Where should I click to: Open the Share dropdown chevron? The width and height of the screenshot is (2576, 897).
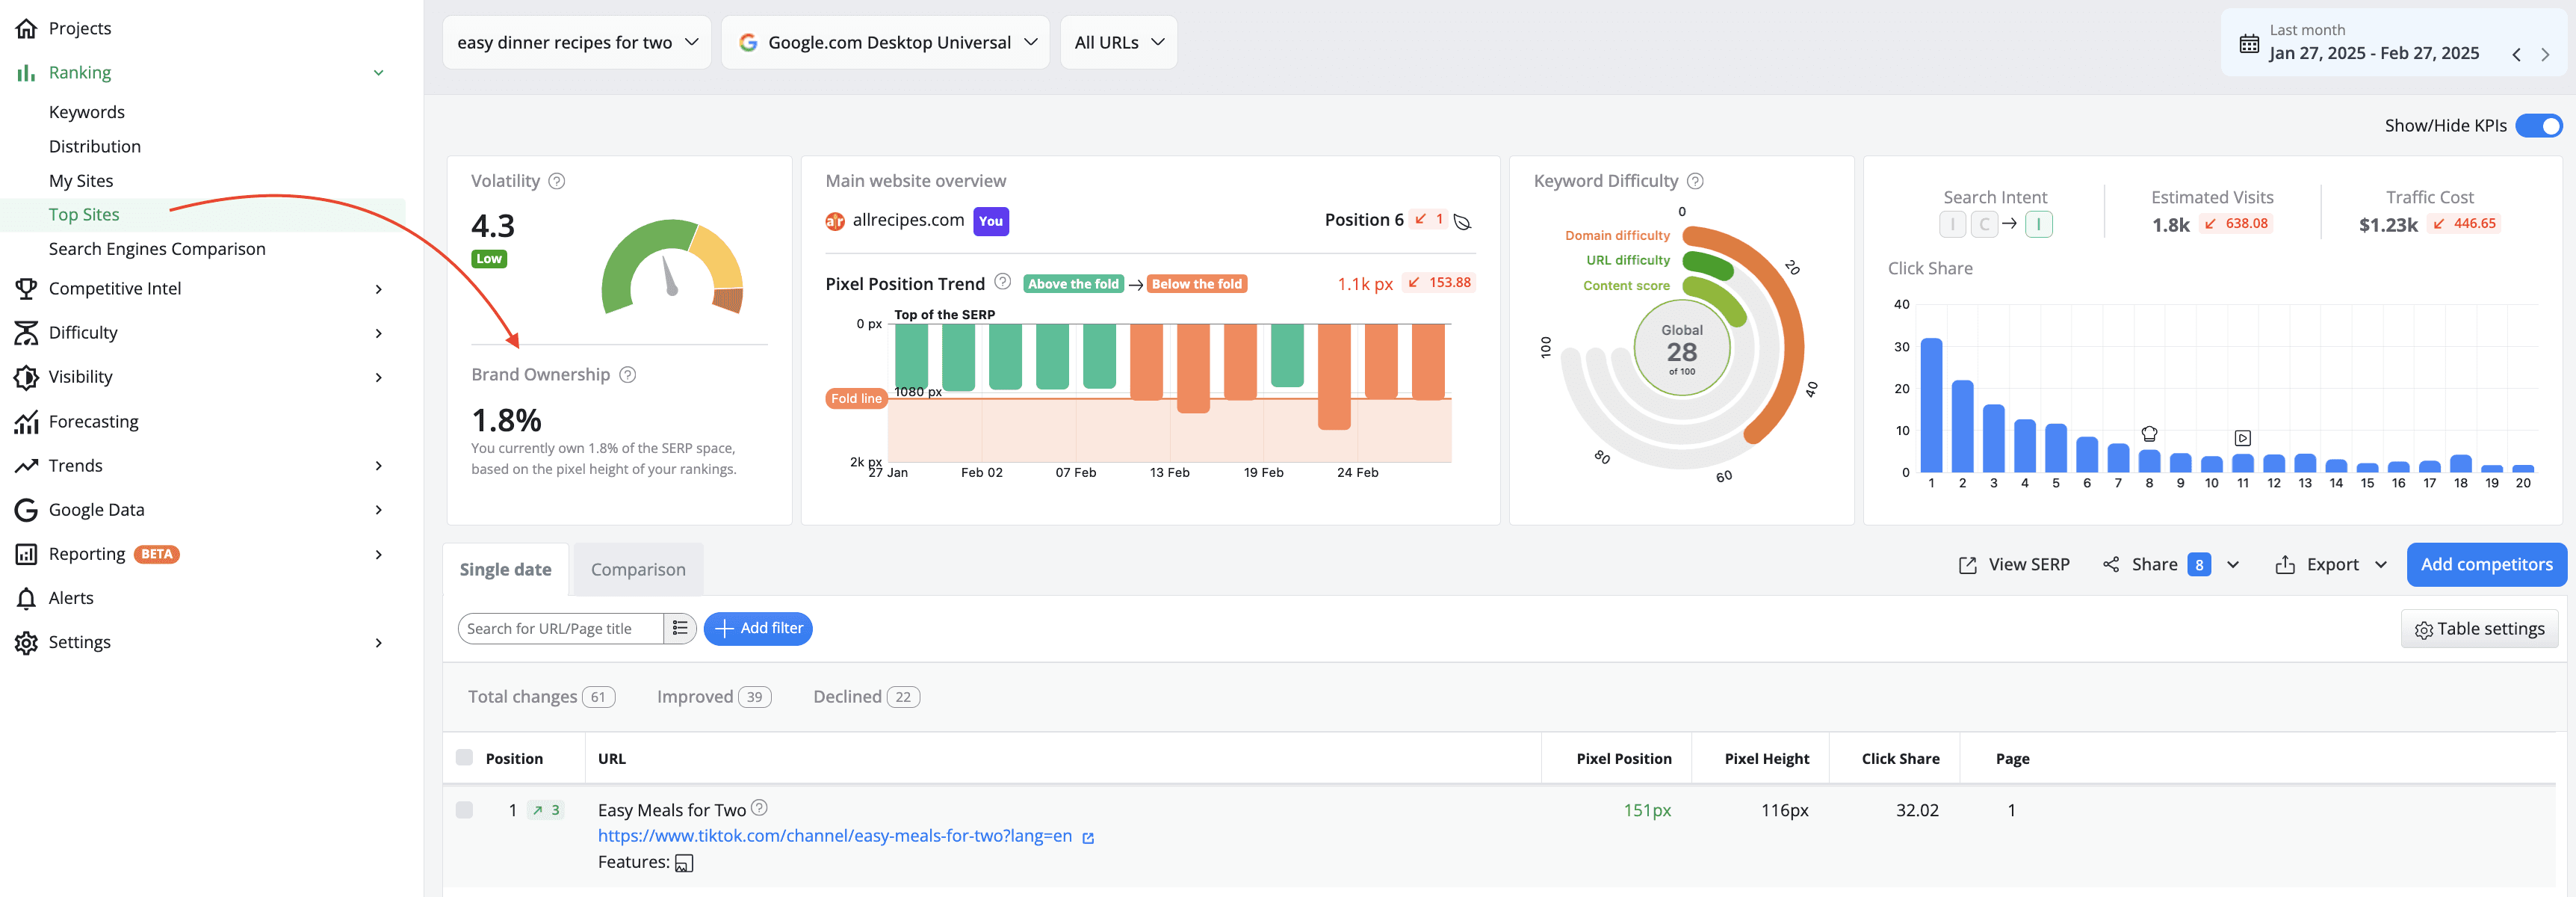pos(2233,565)
